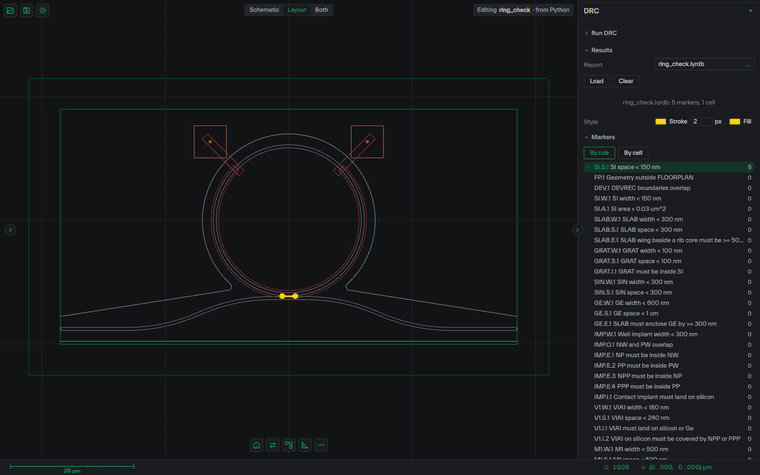Select SLAB.W.1 SLAB width < 300 nm

[668, 219]
